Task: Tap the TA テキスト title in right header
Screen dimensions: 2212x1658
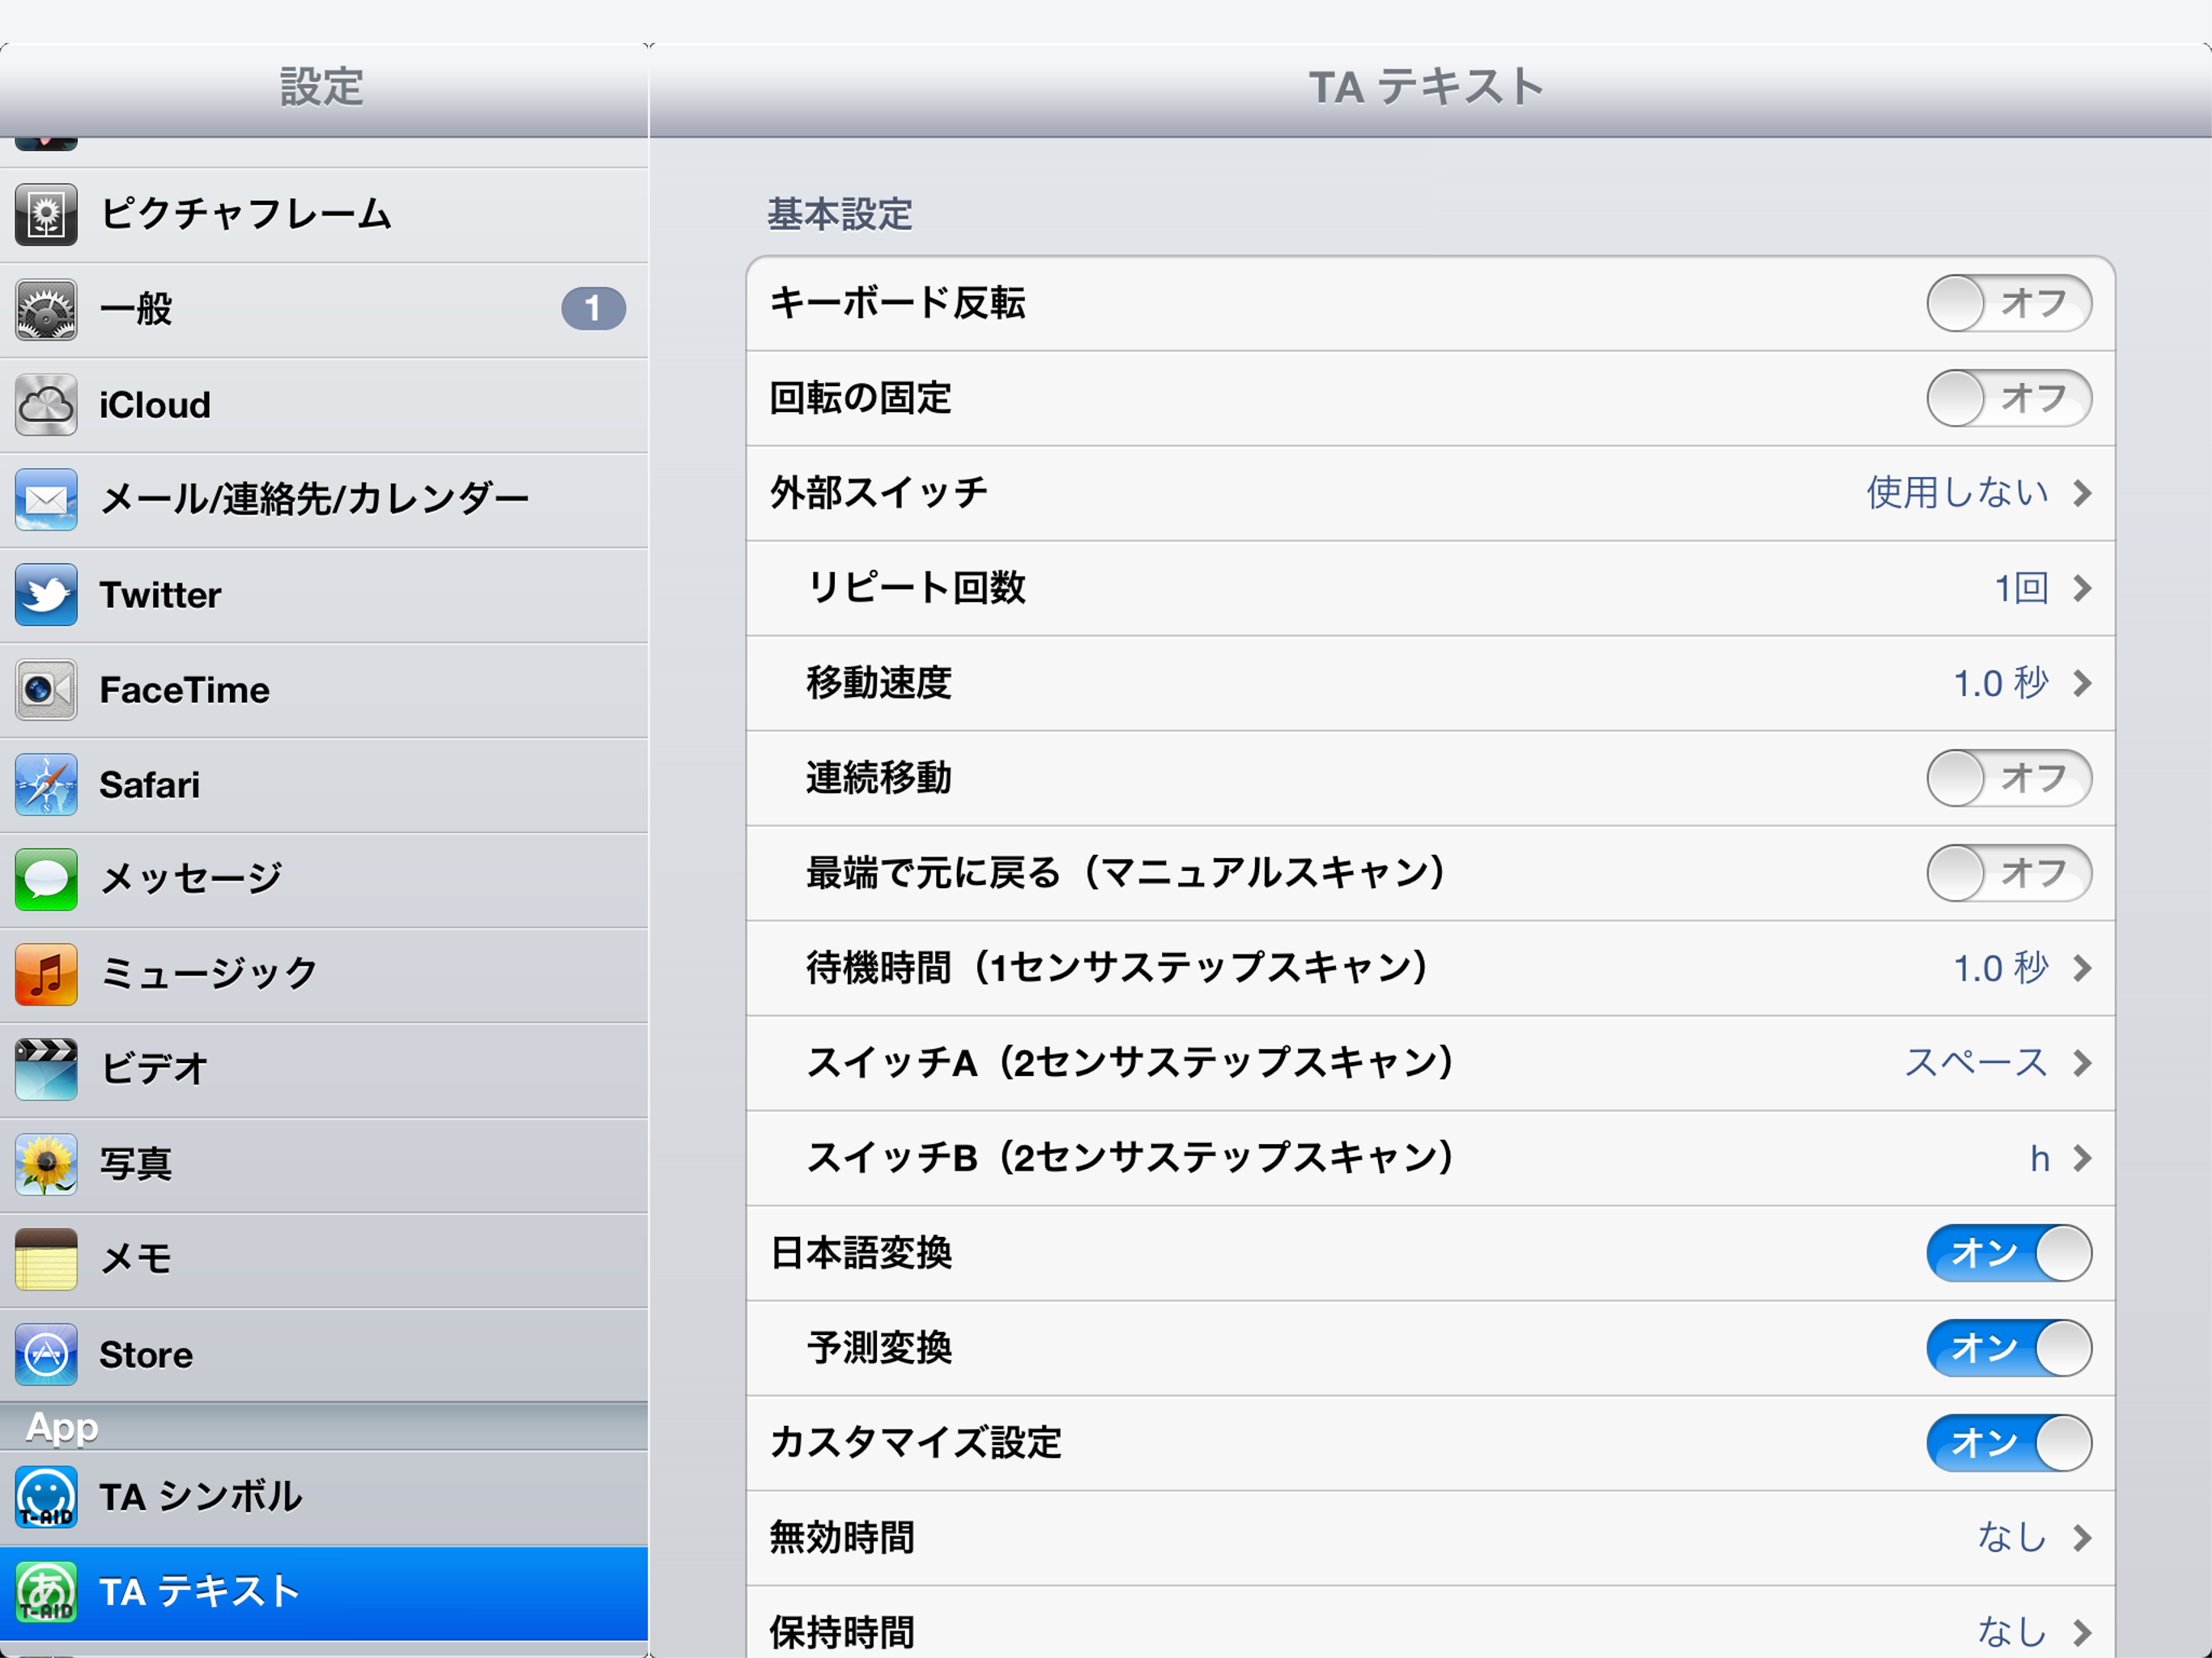Action: [x=1427, y=87]
